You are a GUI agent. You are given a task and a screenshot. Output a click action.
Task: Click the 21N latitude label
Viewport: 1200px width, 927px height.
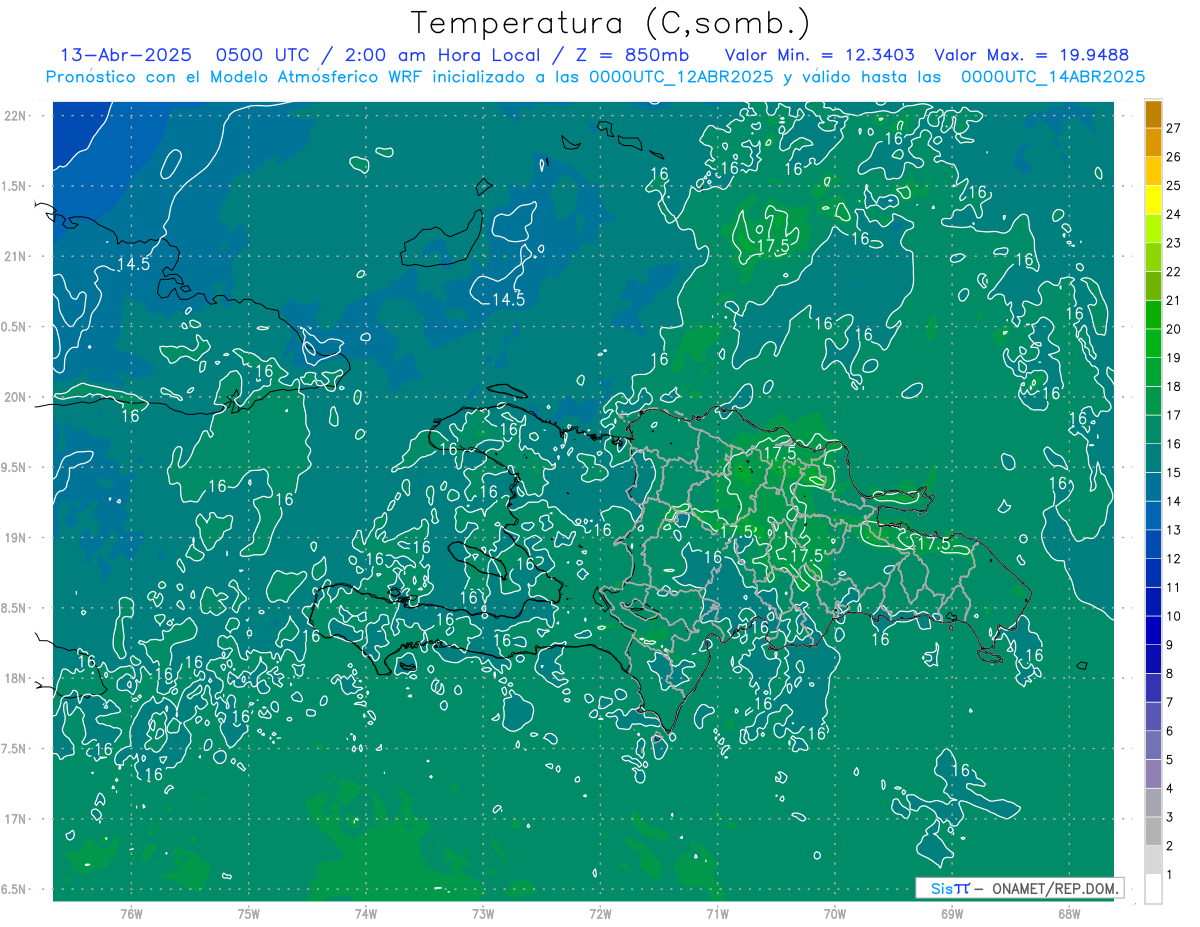coord(17,256)
